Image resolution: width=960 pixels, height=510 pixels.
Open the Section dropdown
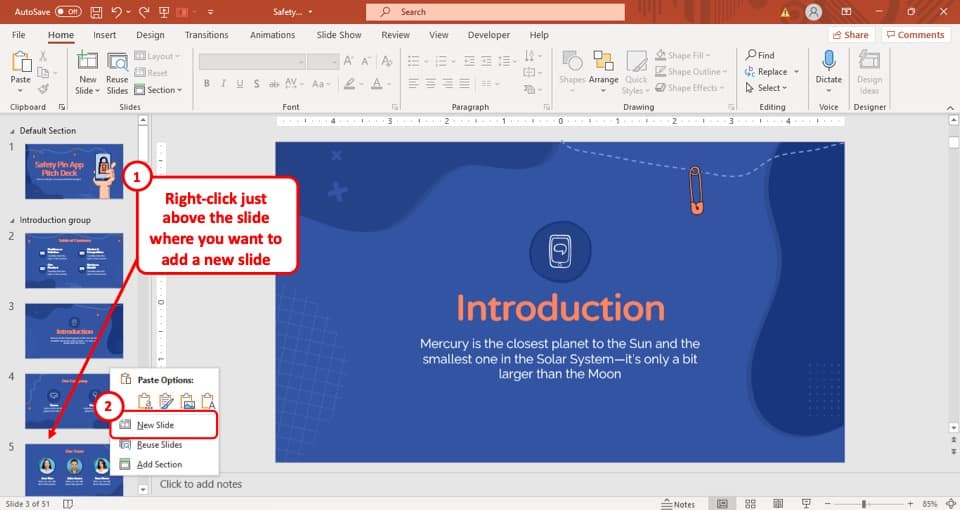pyautogui.click(x=159, y=89)
